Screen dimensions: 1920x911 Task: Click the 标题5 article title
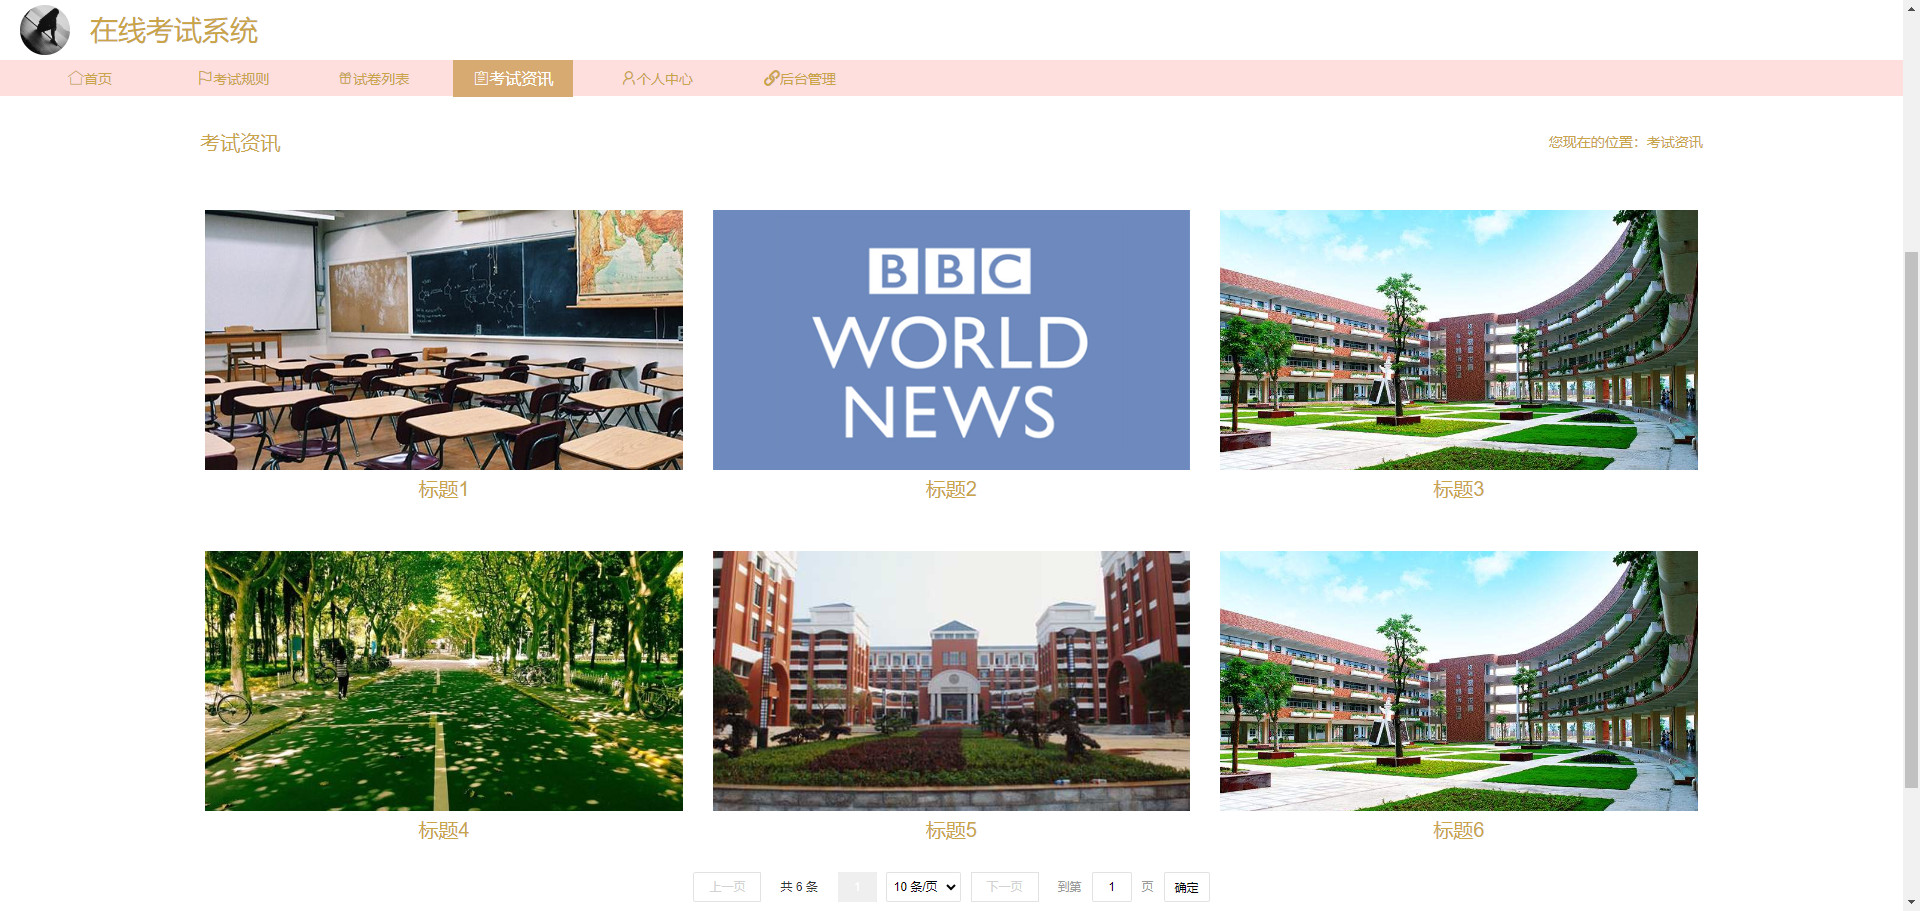point(951,830)
